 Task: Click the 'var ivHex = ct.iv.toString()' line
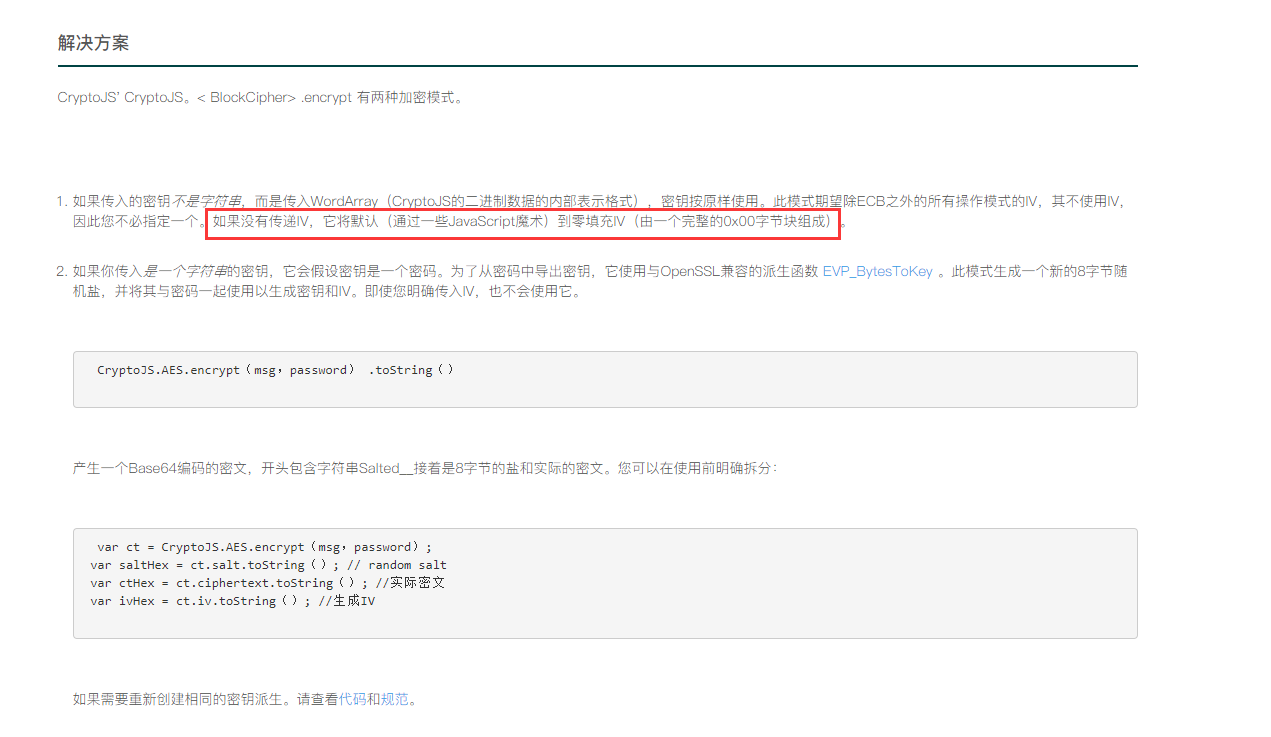pyautogui.click(x=232, y=601)
